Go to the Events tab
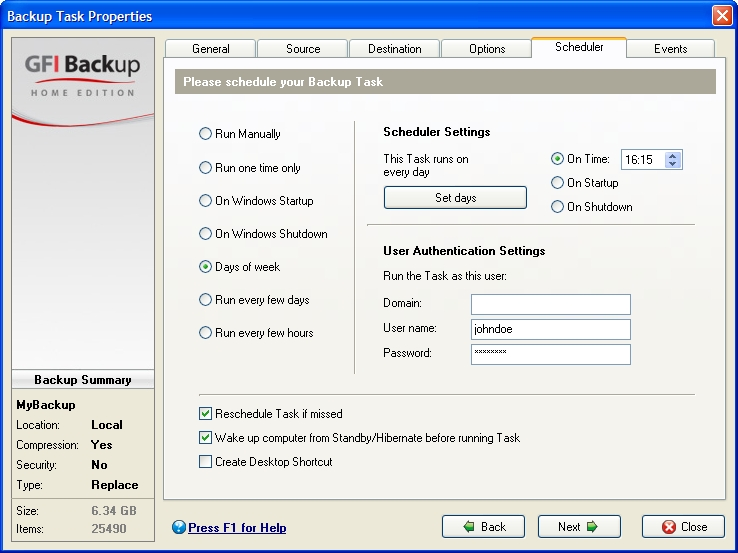 [670, 49]
